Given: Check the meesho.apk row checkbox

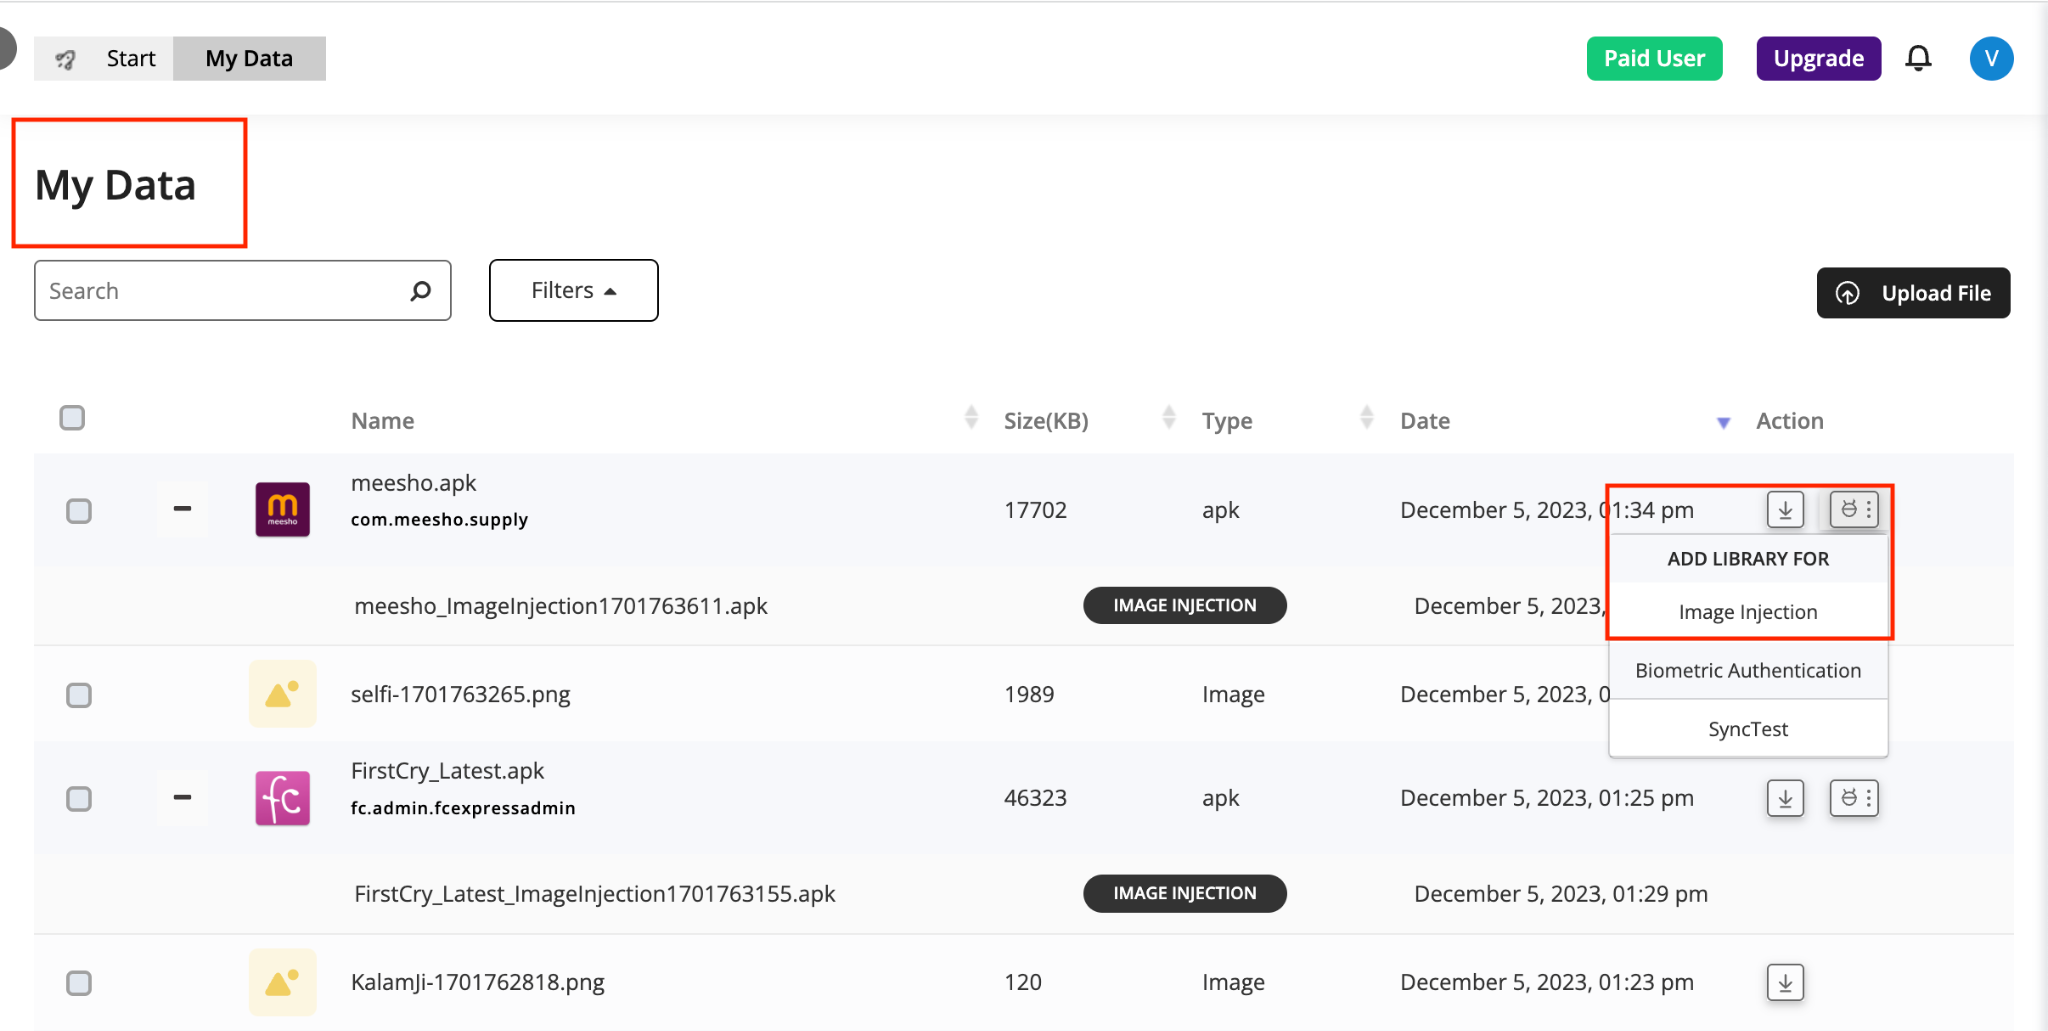Looking at the screenshot, I should click(x=79, y=511).
